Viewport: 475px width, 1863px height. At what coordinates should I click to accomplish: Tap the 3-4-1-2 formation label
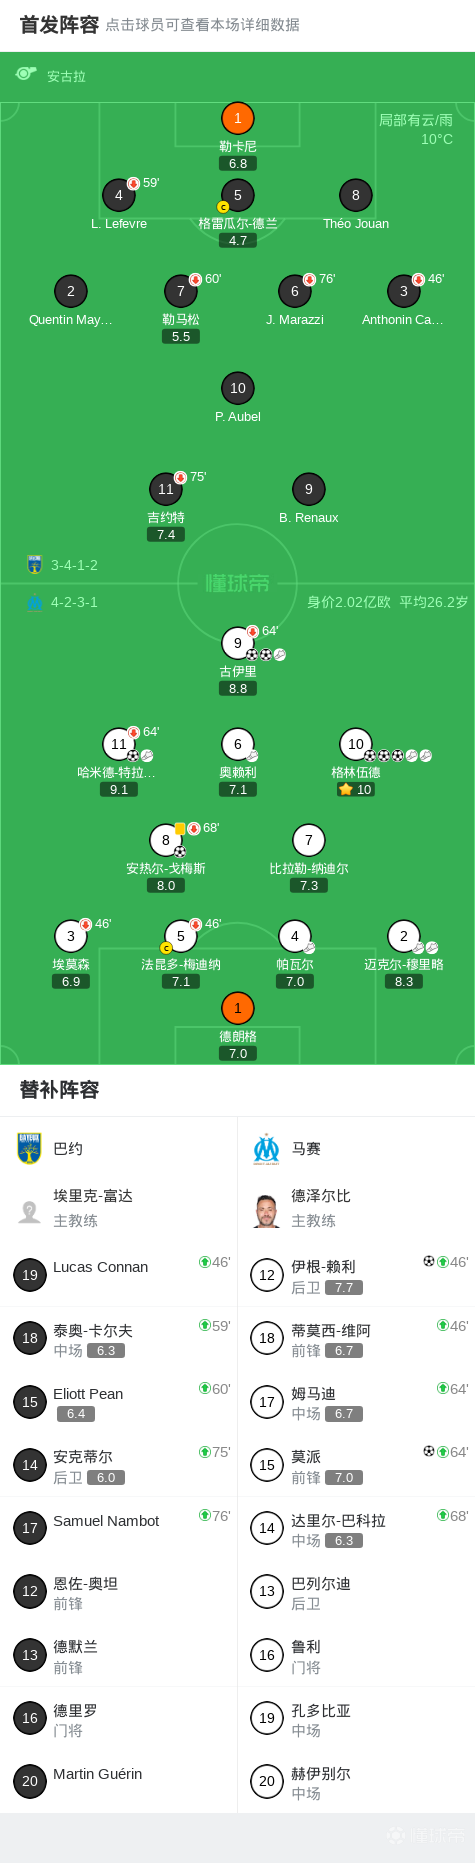pos(75,565)
